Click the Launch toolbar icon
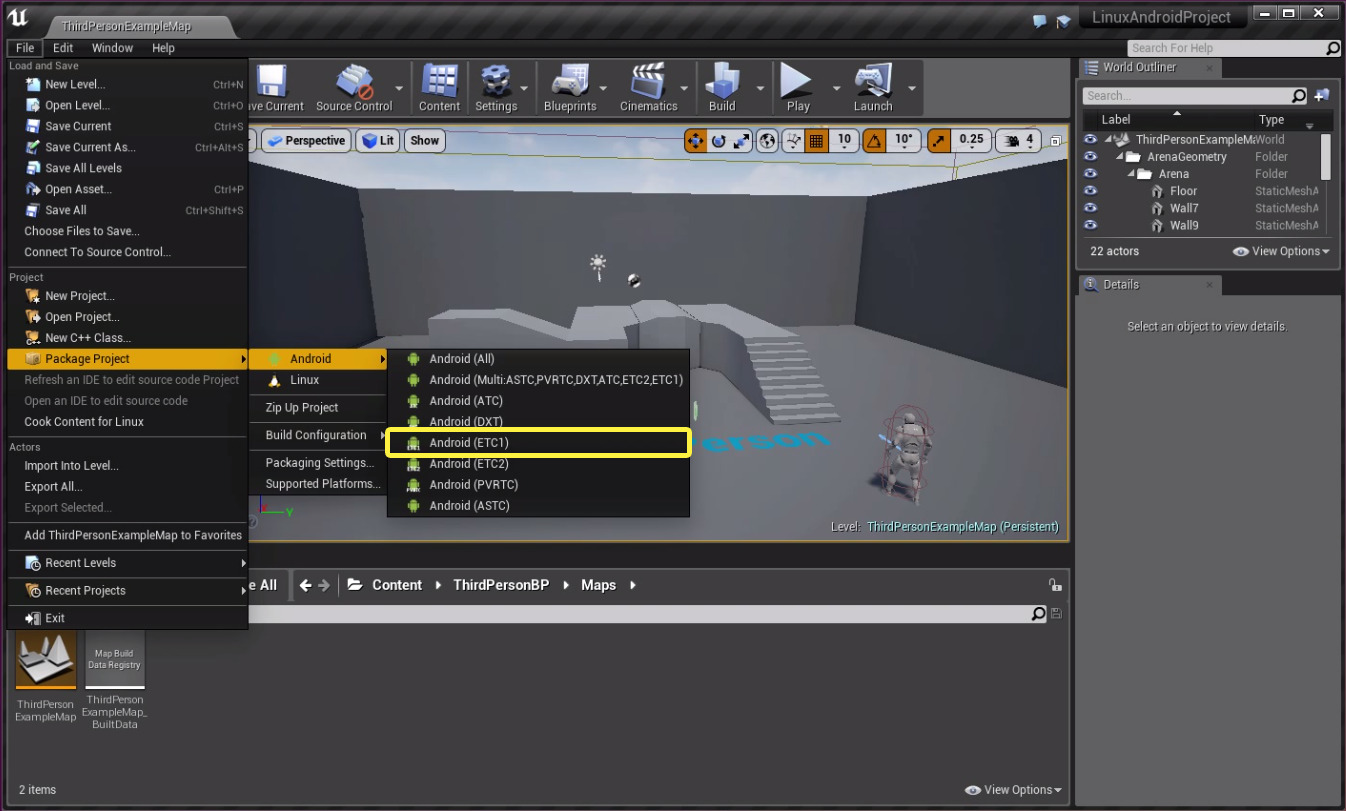The image size is (1346, 811). coord(872,86)
